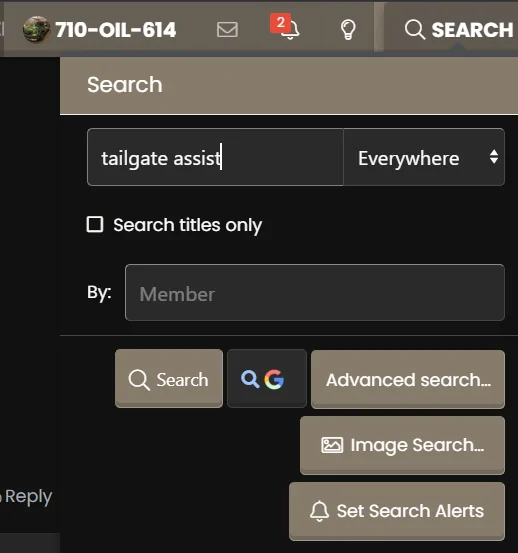This screenshot has width=518, height=553.
Task: Open the inbox envelope icon
Action: [227, 29]
